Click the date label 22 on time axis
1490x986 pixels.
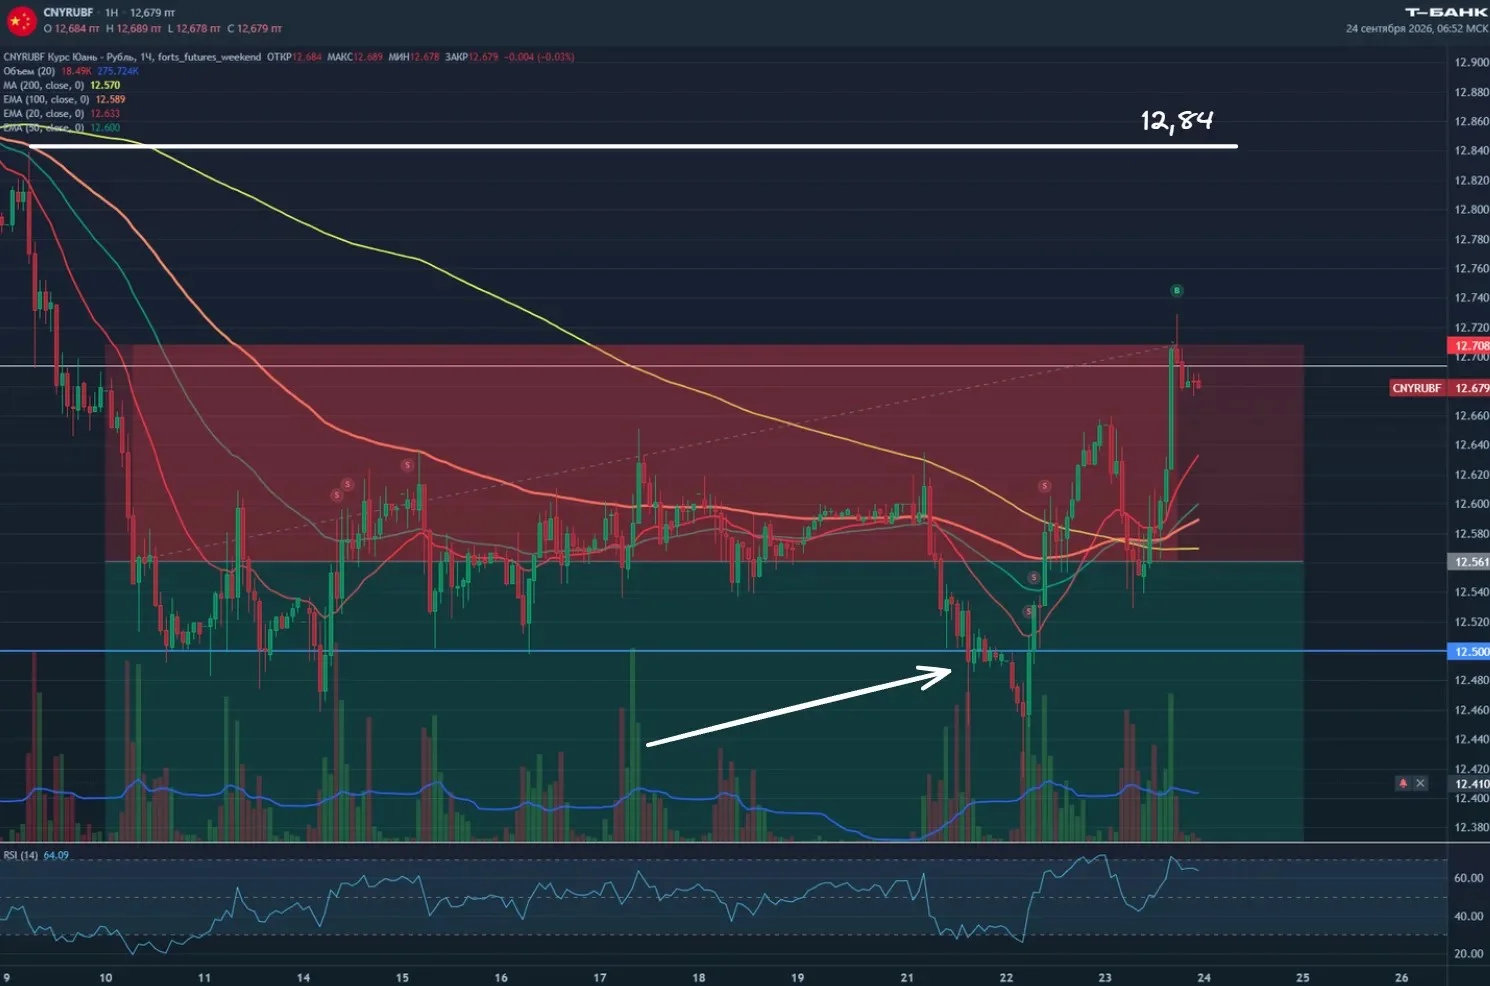[1006, 977]
